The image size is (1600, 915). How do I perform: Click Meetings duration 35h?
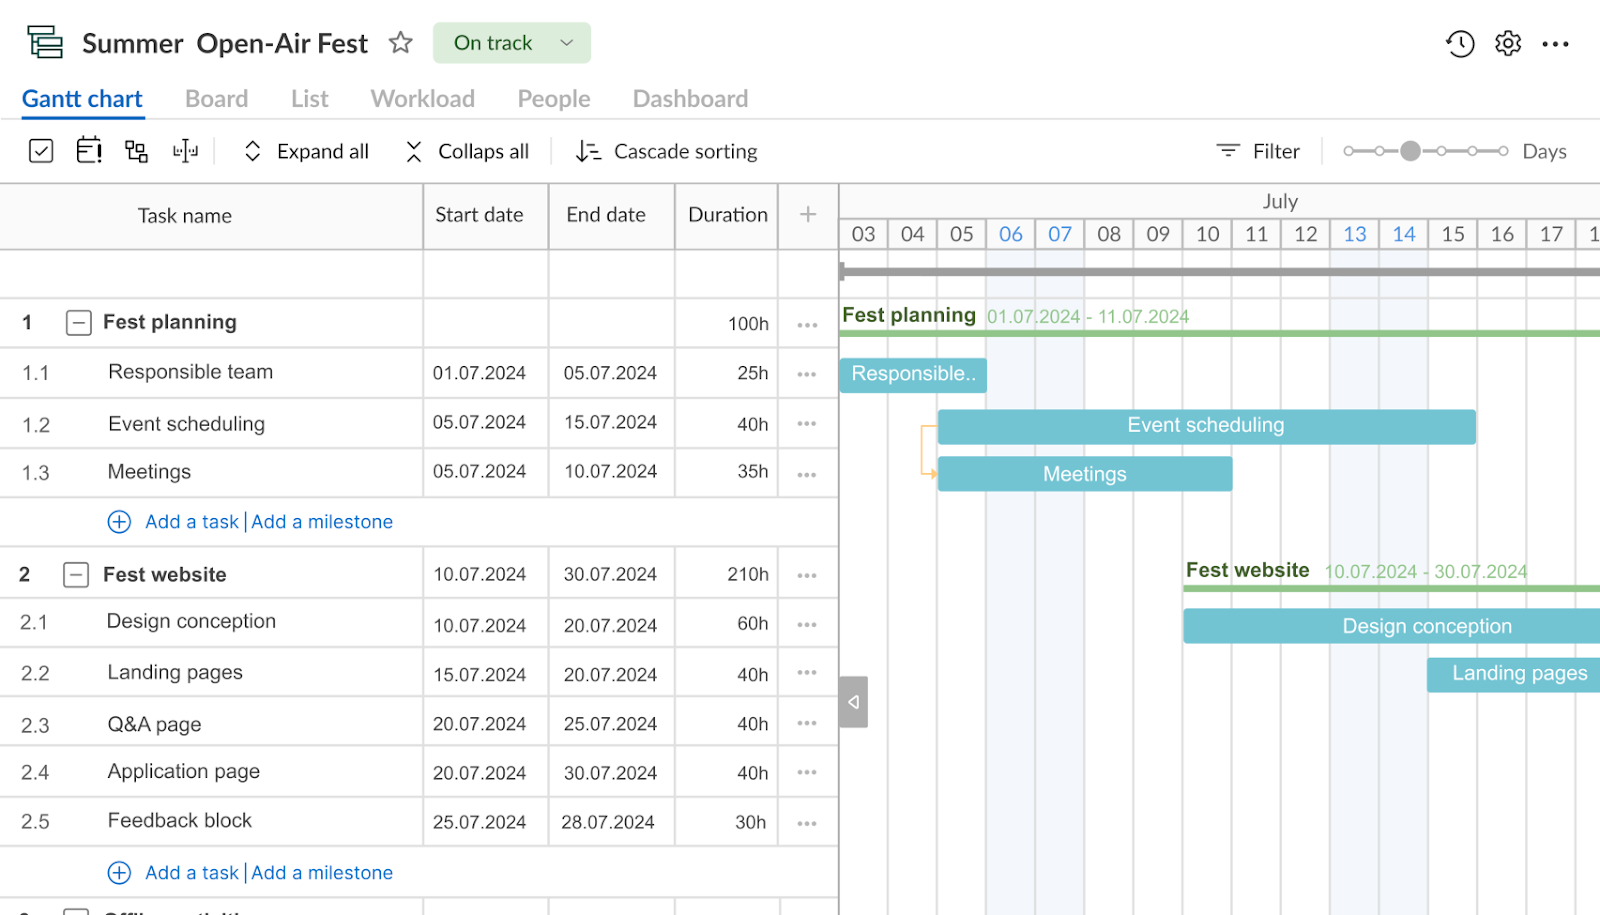[x=752, y=472]
